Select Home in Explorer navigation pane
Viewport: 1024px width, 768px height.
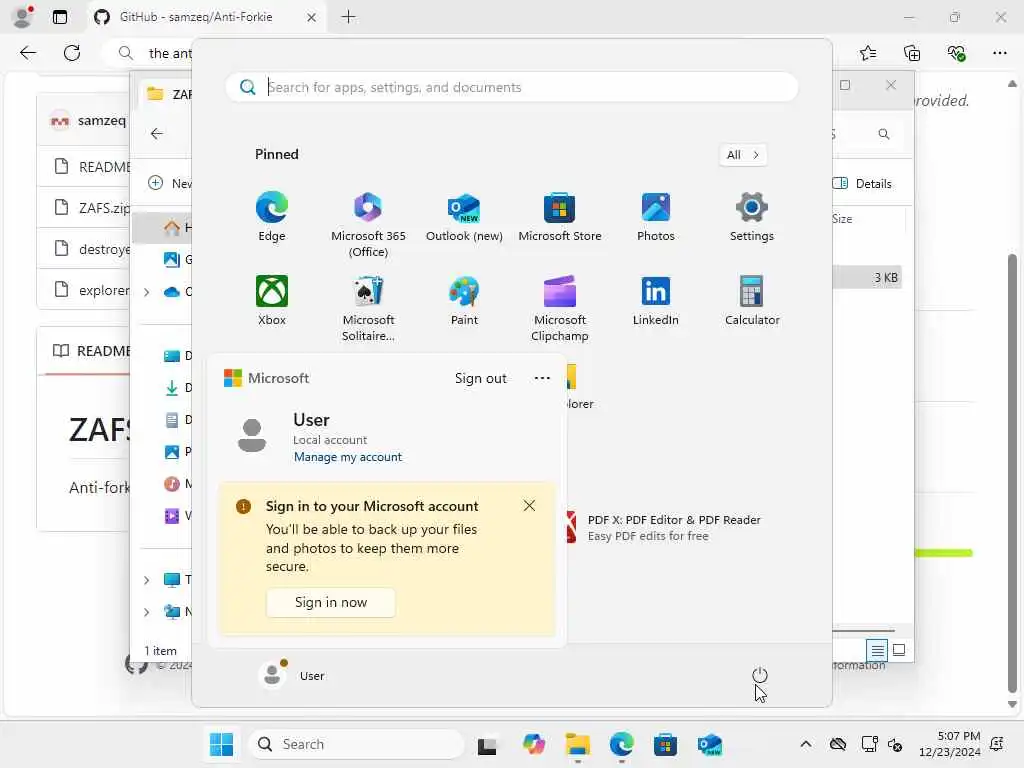163,227
